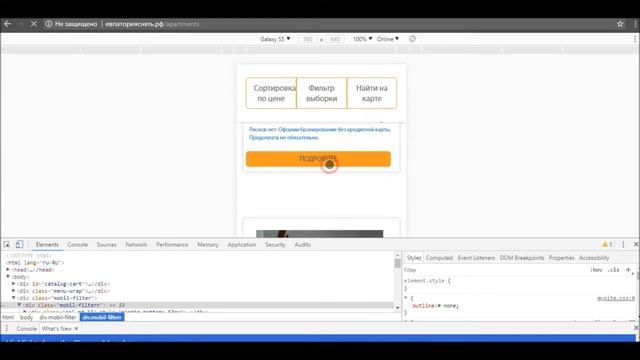Add new style rule with plus icon
The image size is (640, 360).
click(x=629, y=270)
